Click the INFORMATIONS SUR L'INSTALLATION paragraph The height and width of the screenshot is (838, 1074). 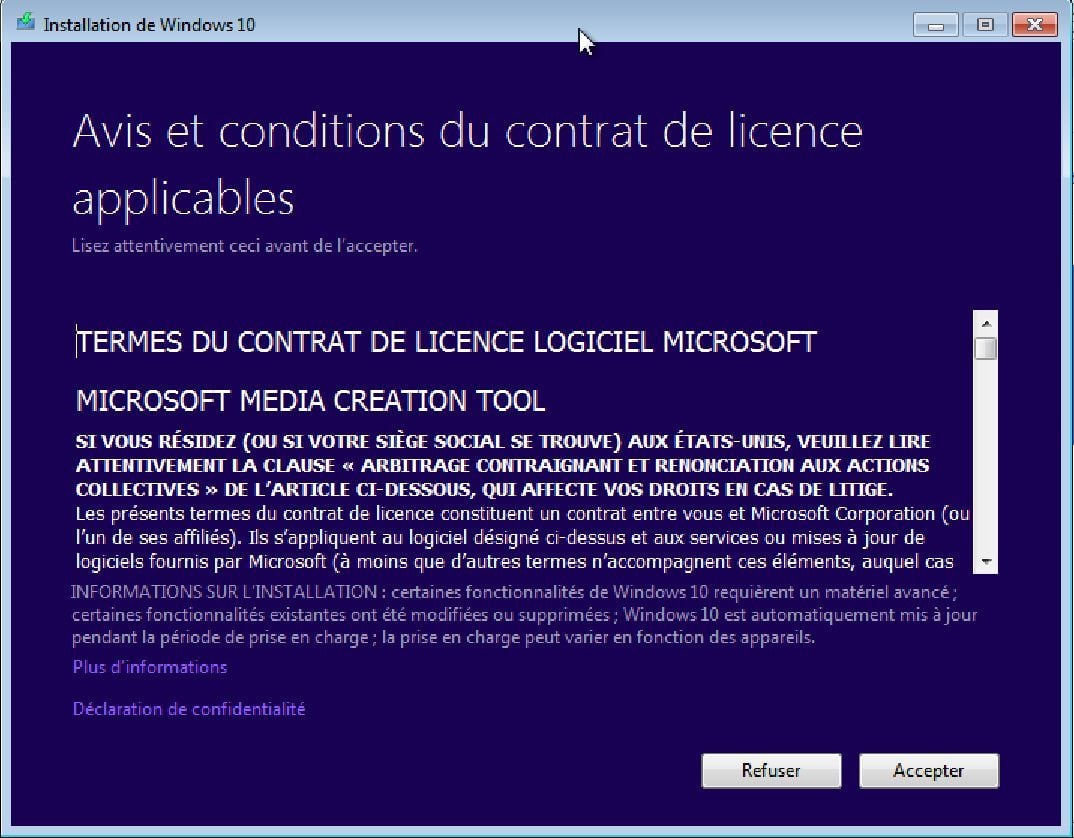click(x=525, y=615)
